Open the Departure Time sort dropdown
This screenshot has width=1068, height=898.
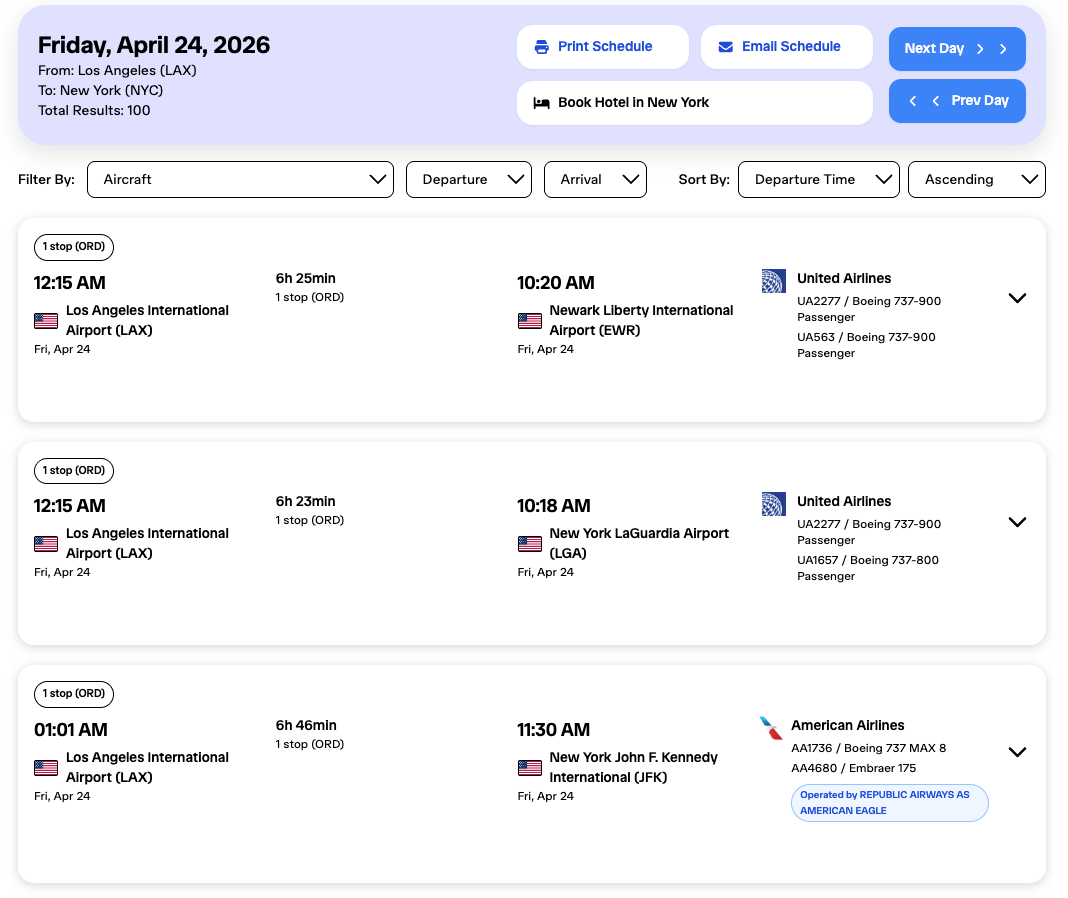[818, 180]
